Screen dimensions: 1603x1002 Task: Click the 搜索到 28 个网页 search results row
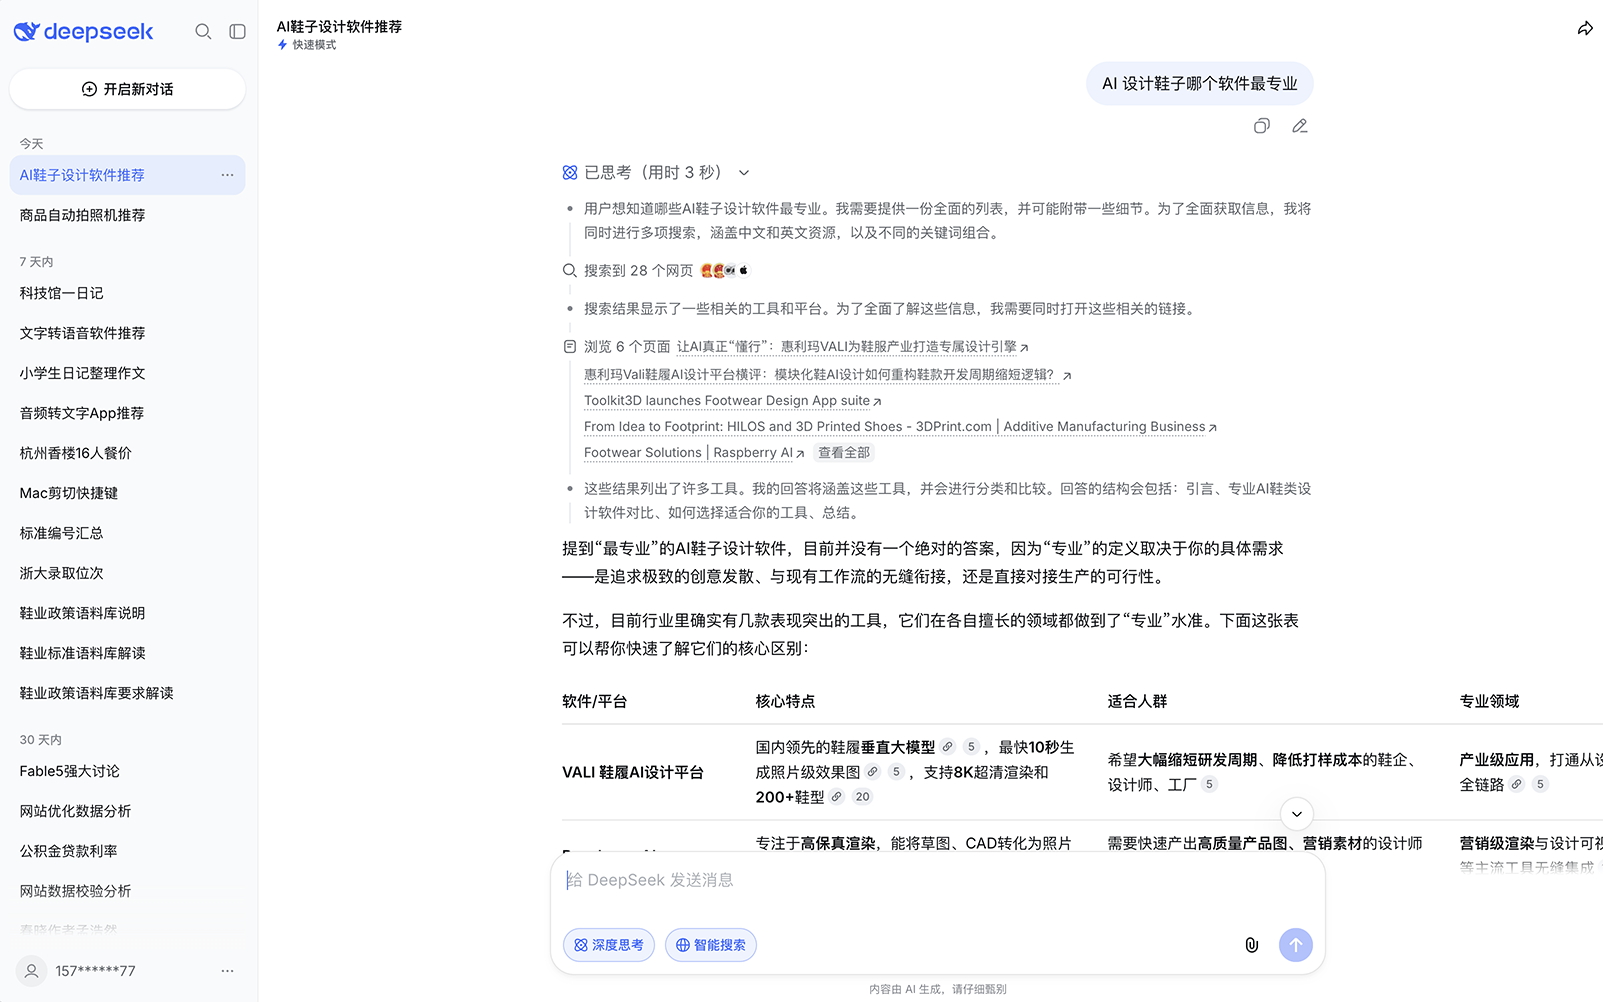tap(655, 271)
